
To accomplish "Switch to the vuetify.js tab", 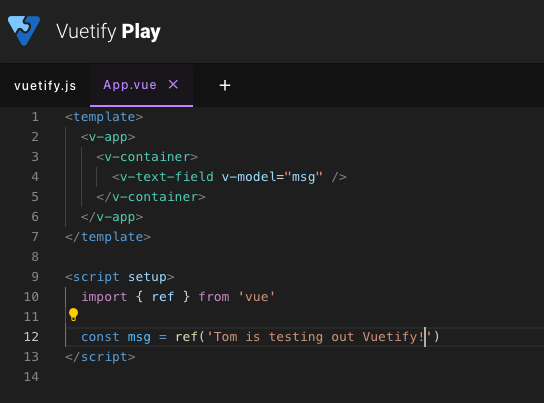I will 45,85.
